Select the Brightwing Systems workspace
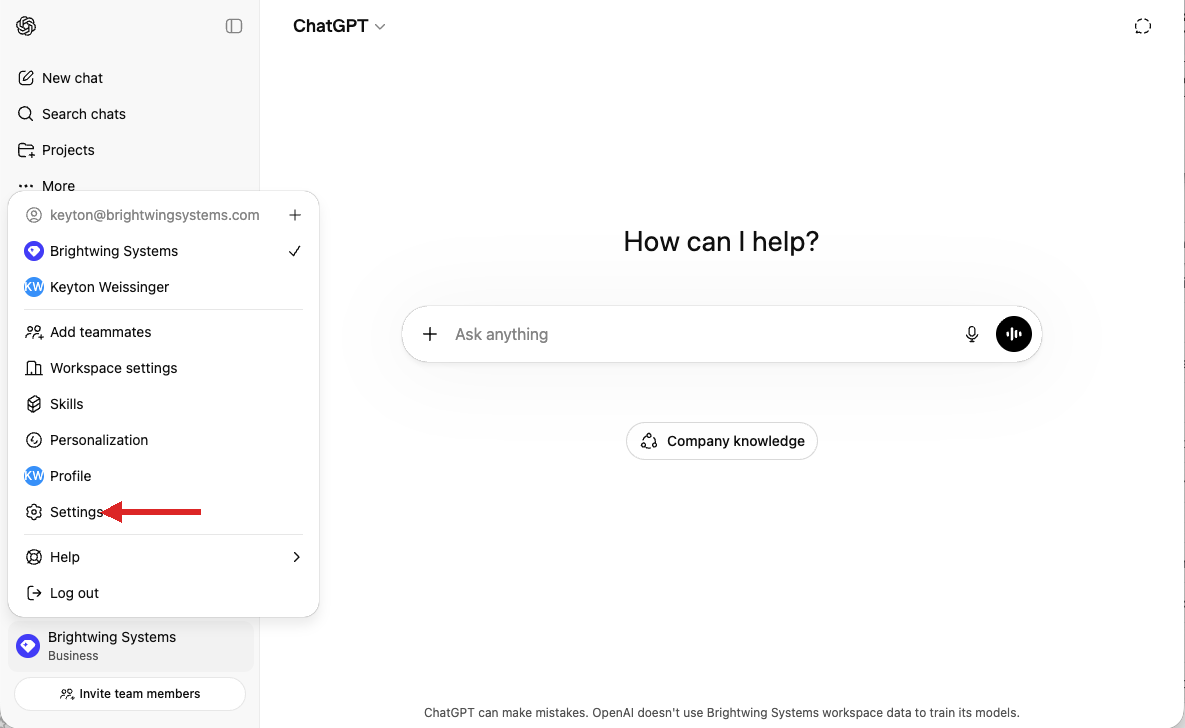Viewport: 1185px width, 728px height. click(x=163, y=251)
